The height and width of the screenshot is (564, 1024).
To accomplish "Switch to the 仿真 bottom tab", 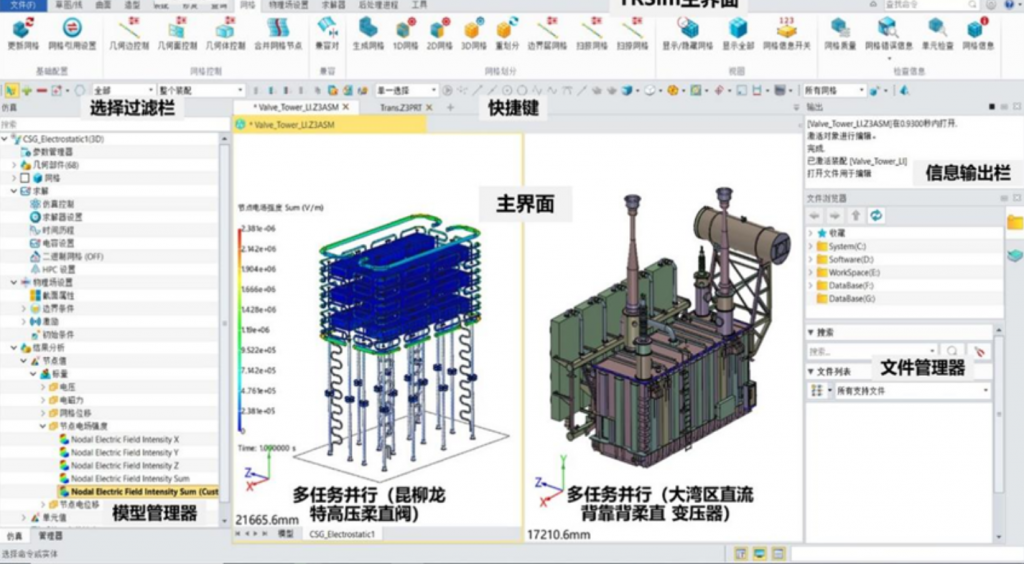I will coord(14,535).
